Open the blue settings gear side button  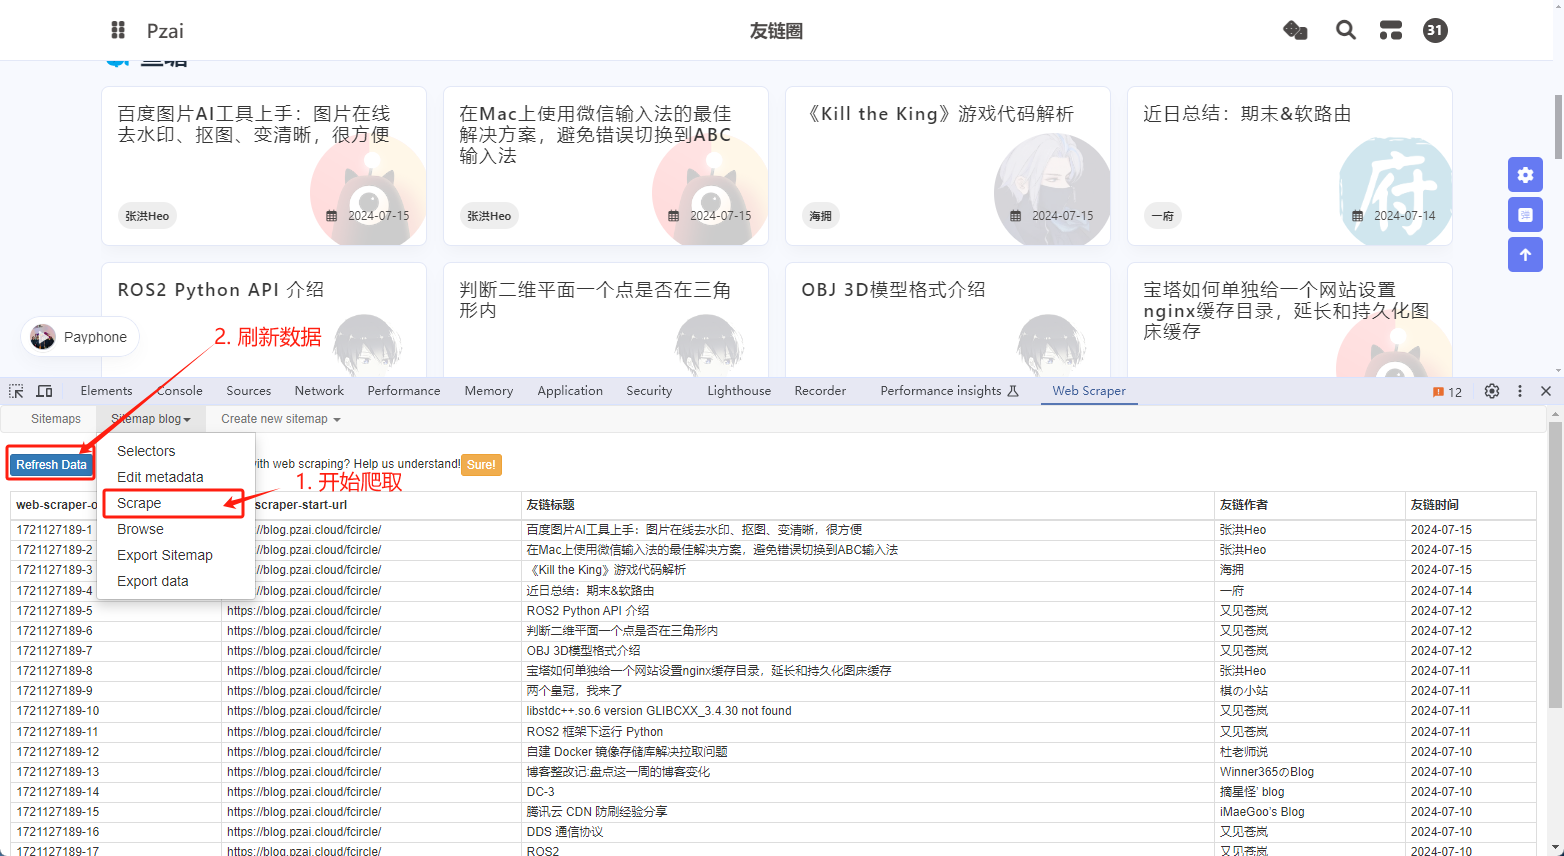pyautogui.click(x=1525, y=175)
